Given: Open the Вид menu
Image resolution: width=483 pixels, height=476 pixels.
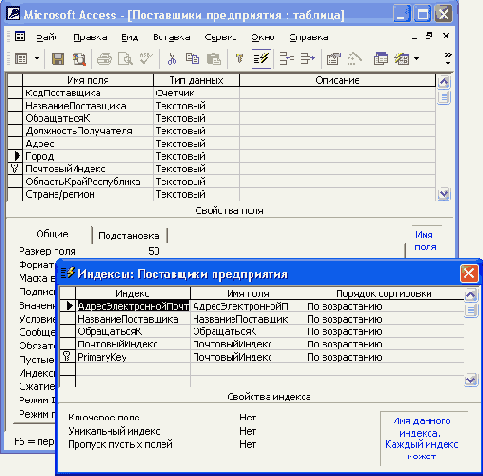Looking at the screenshot, I should point(130,37).
